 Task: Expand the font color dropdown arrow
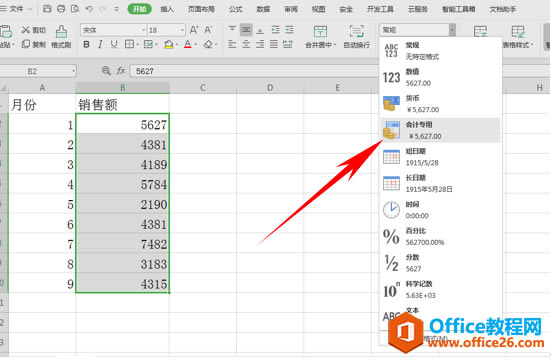click(195, 45)
